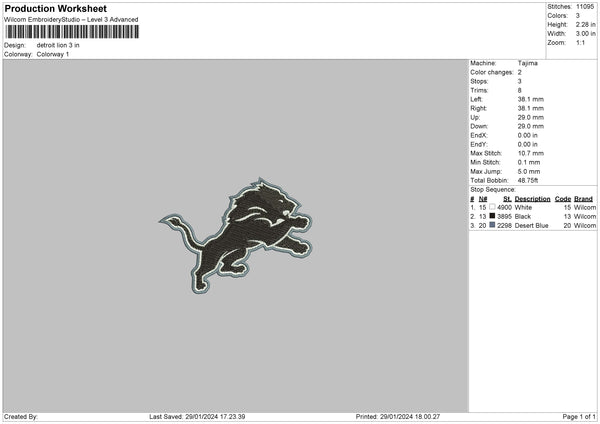Click the Stitches value '11095'
This screenshot has height=424, width=600.
click(x=585, y=7)
